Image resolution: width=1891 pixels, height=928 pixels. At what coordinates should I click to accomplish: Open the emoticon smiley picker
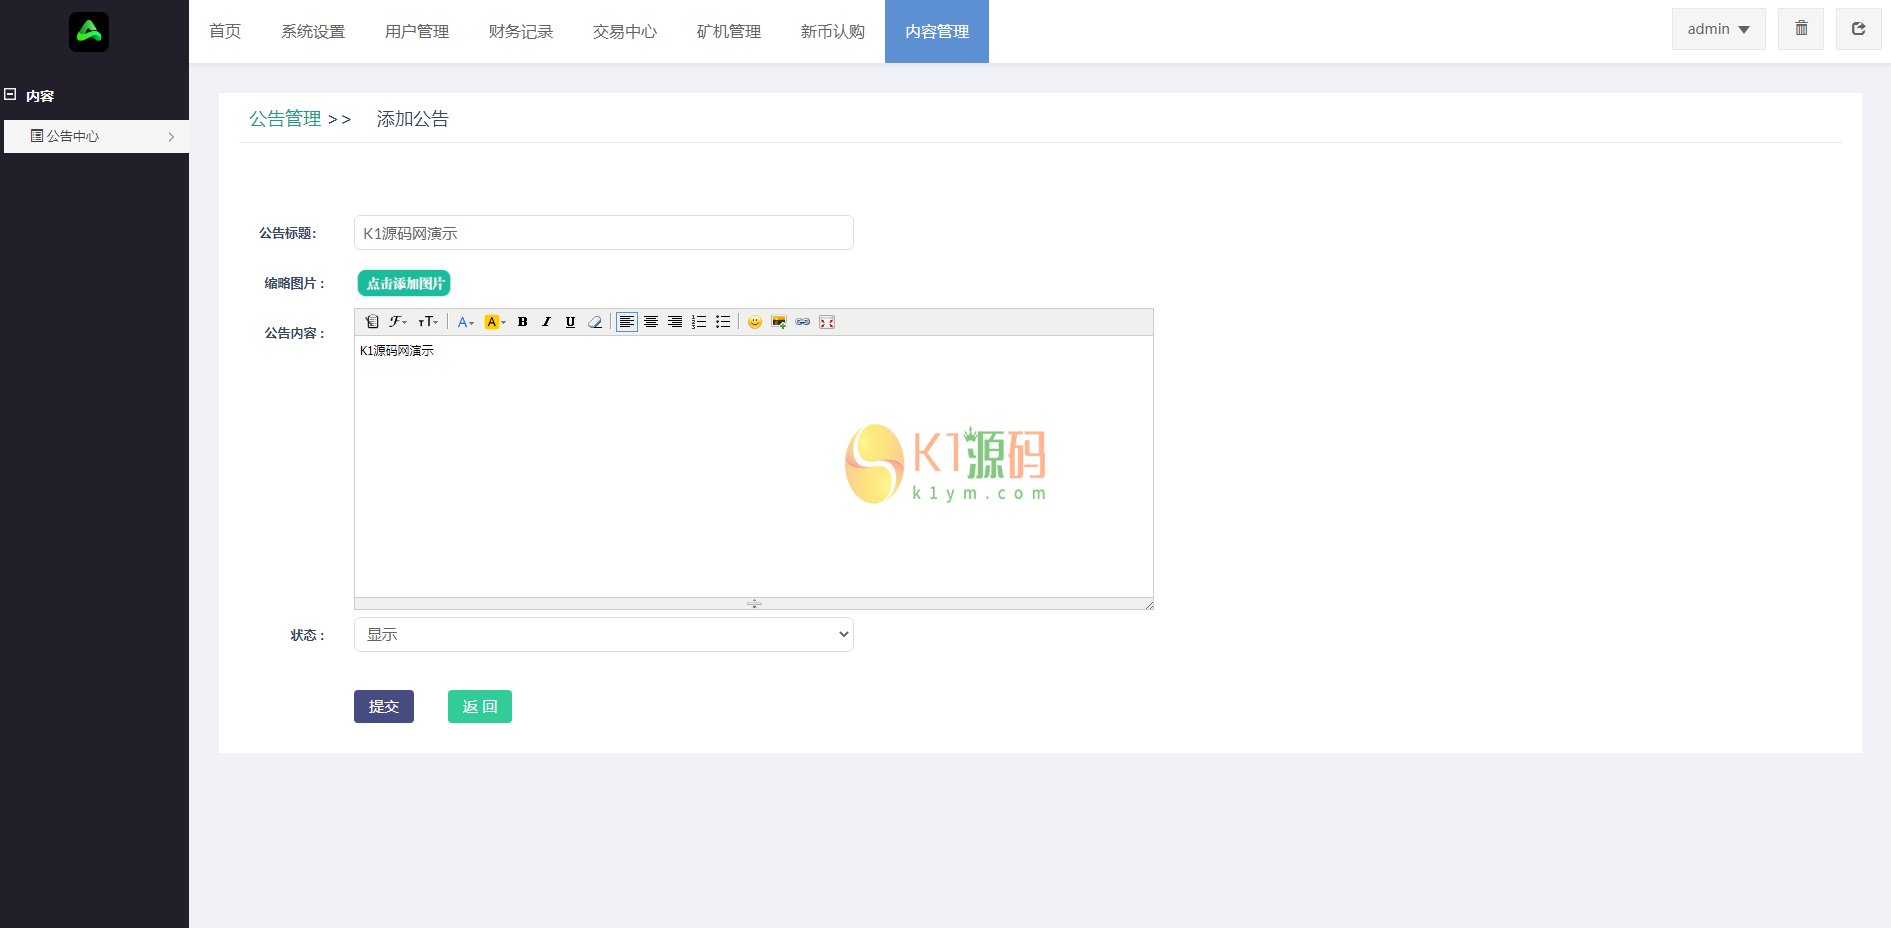(x=755, y=322)
